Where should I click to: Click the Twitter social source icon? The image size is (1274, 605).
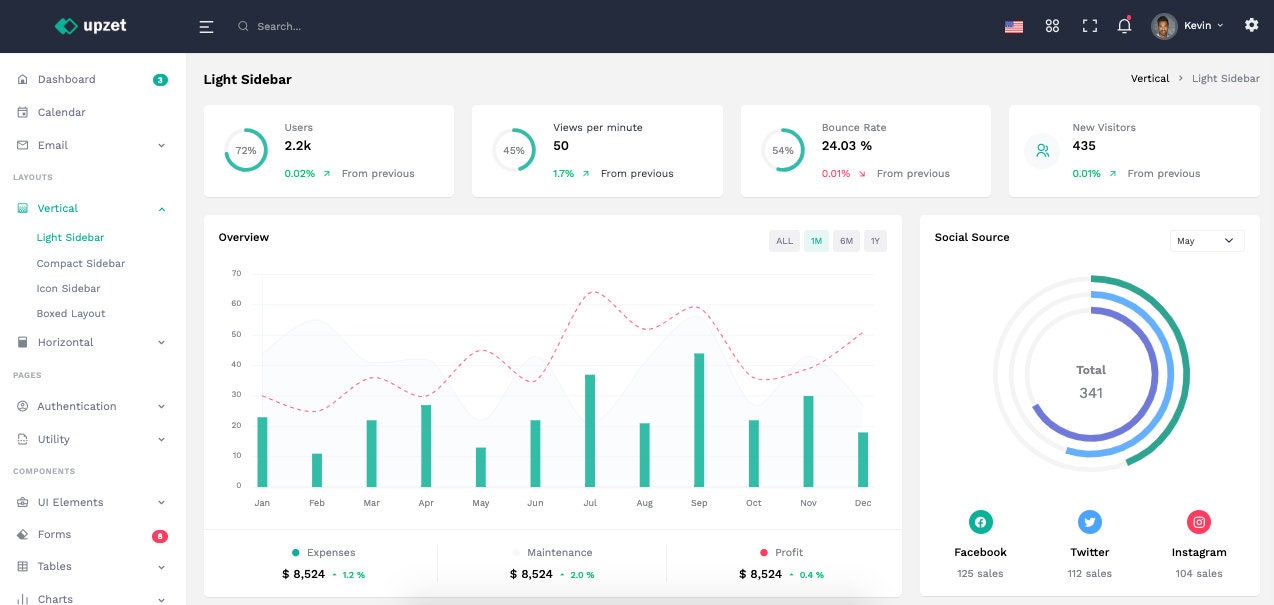point(1089,521)
